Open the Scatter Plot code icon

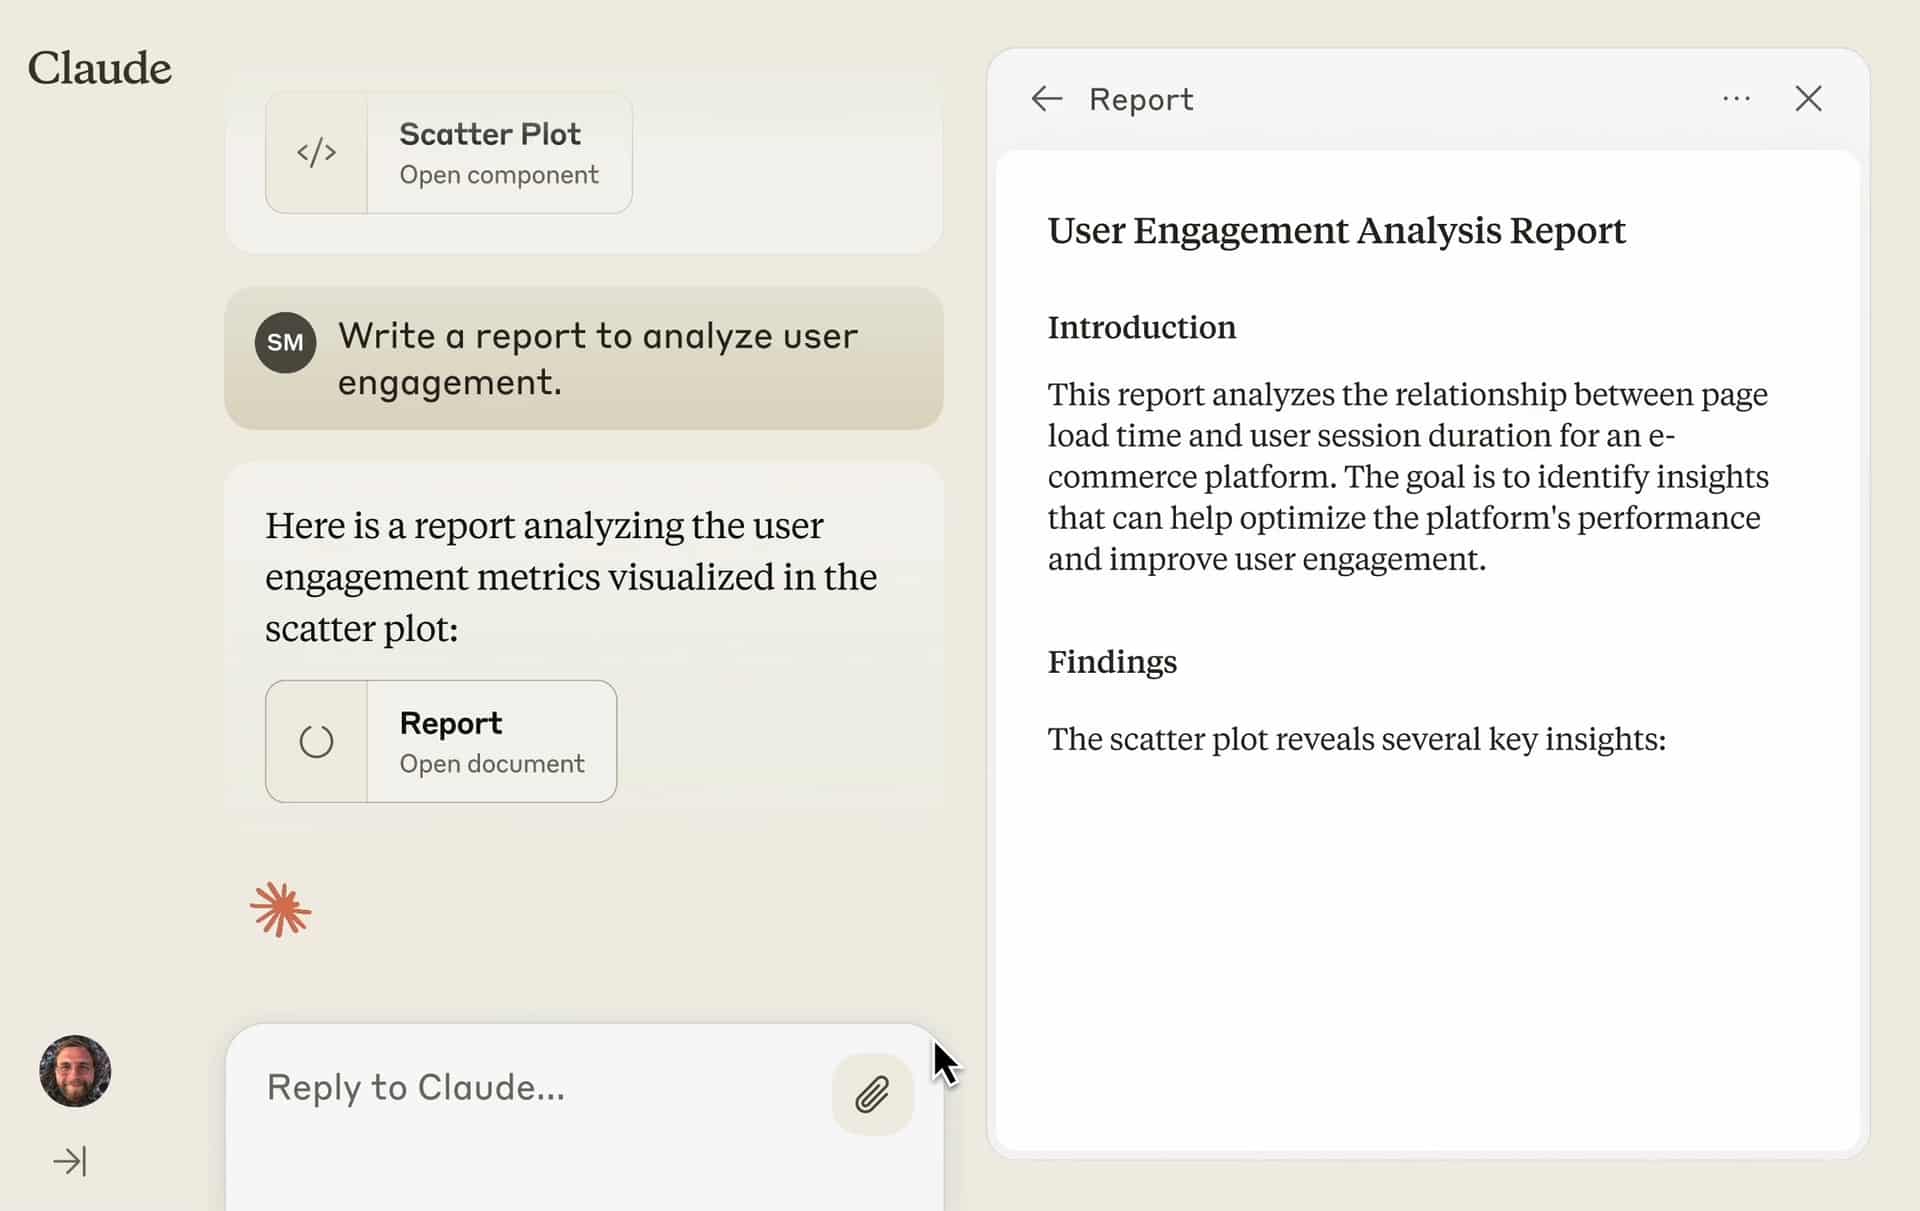coord(316,152)
